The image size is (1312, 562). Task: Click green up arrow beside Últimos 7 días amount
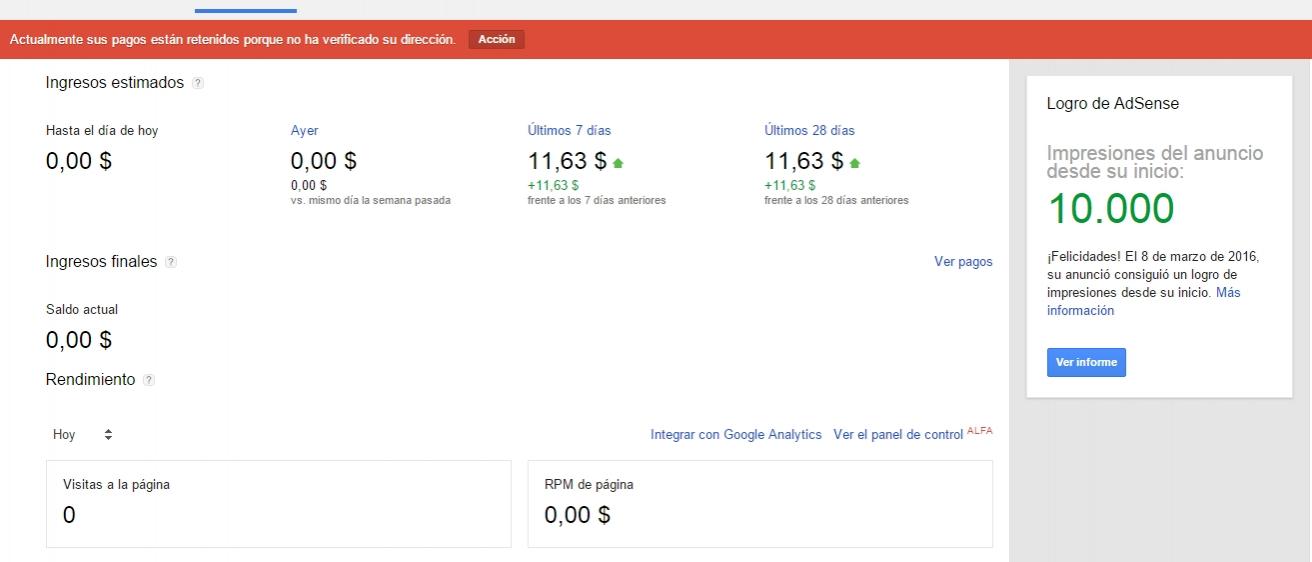coord(618,162)
